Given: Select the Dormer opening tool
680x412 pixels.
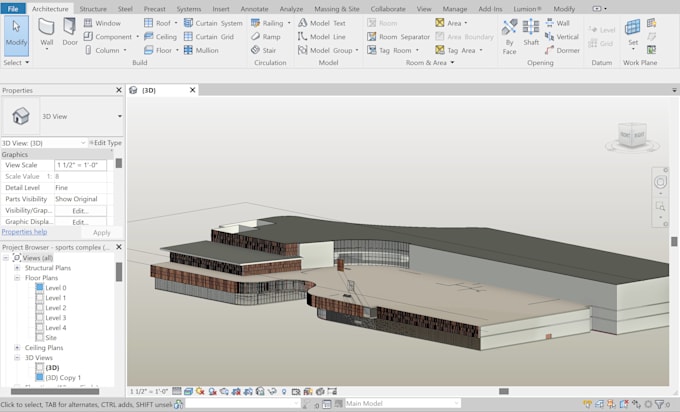Looking at the screenshot, I should coord(562,50).
